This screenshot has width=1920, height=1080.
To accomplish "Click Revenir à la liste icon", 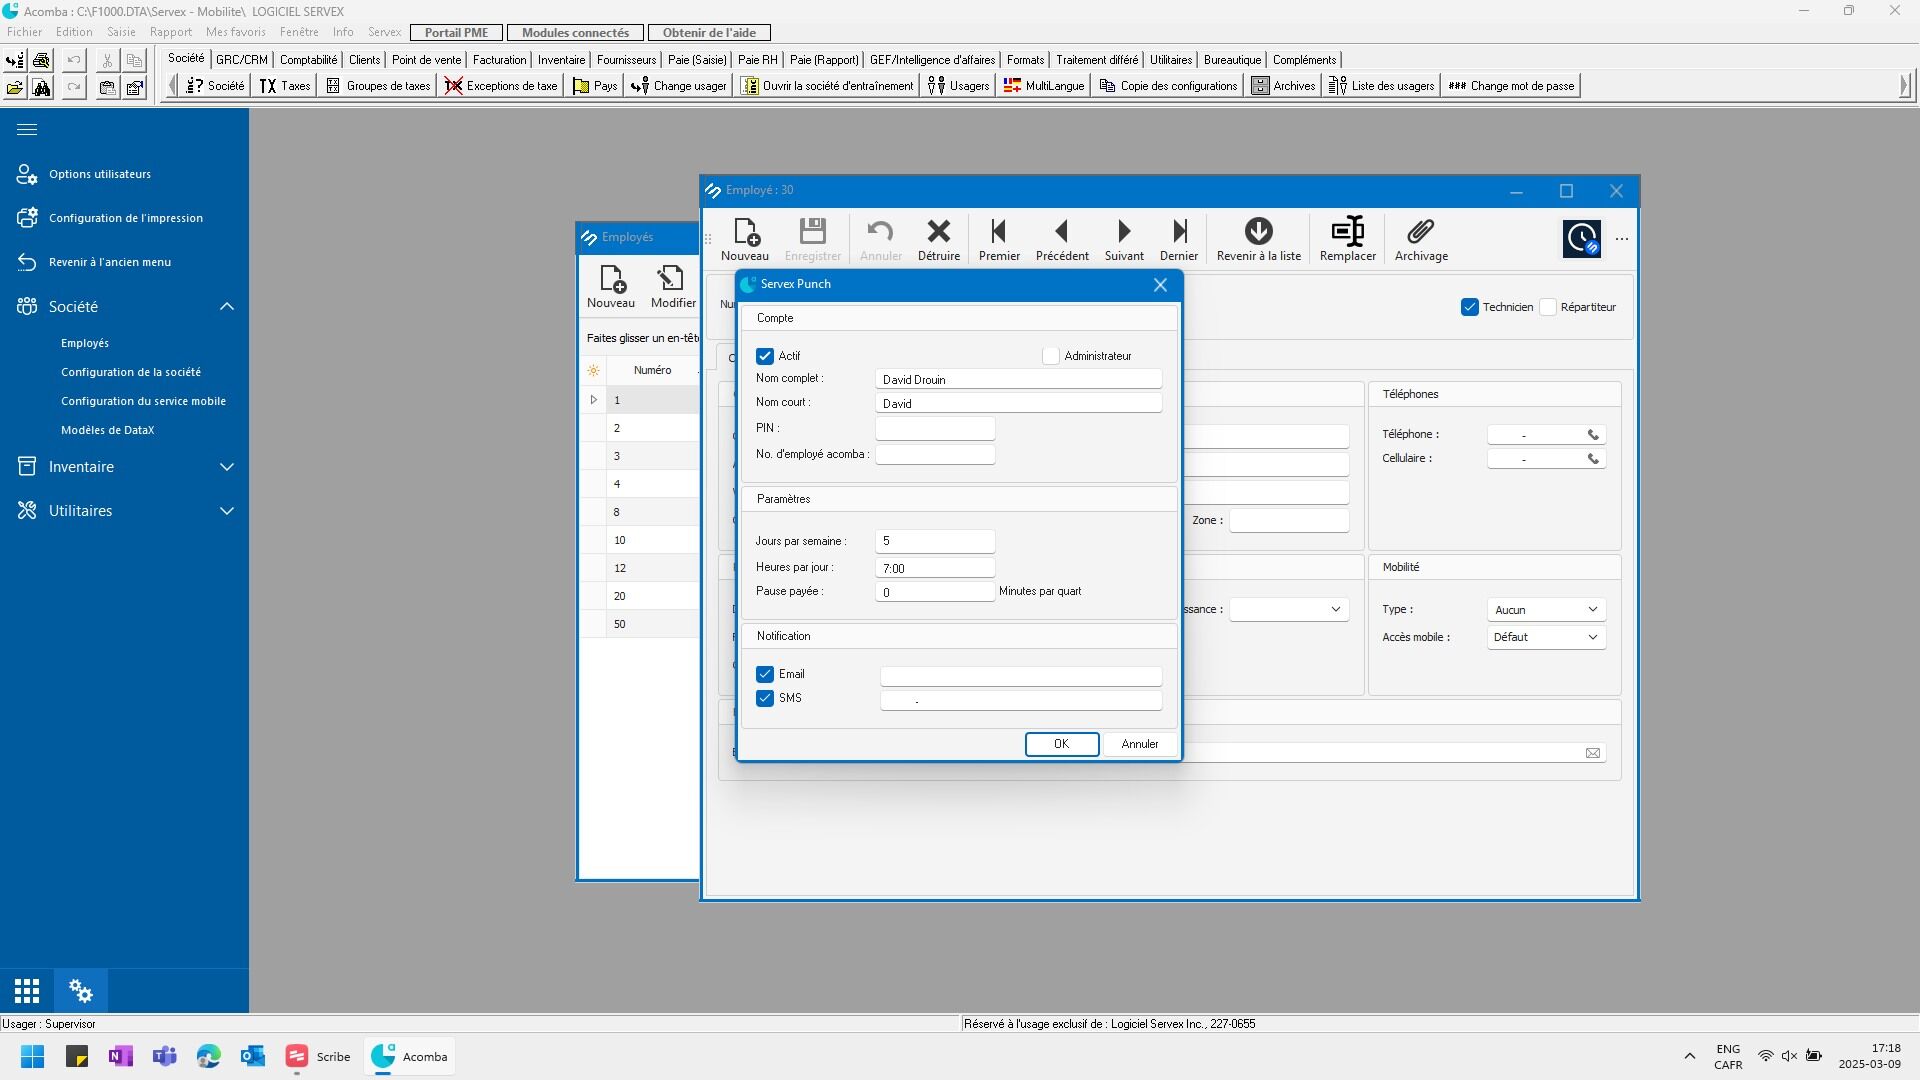I will (x=1258, y=232).
